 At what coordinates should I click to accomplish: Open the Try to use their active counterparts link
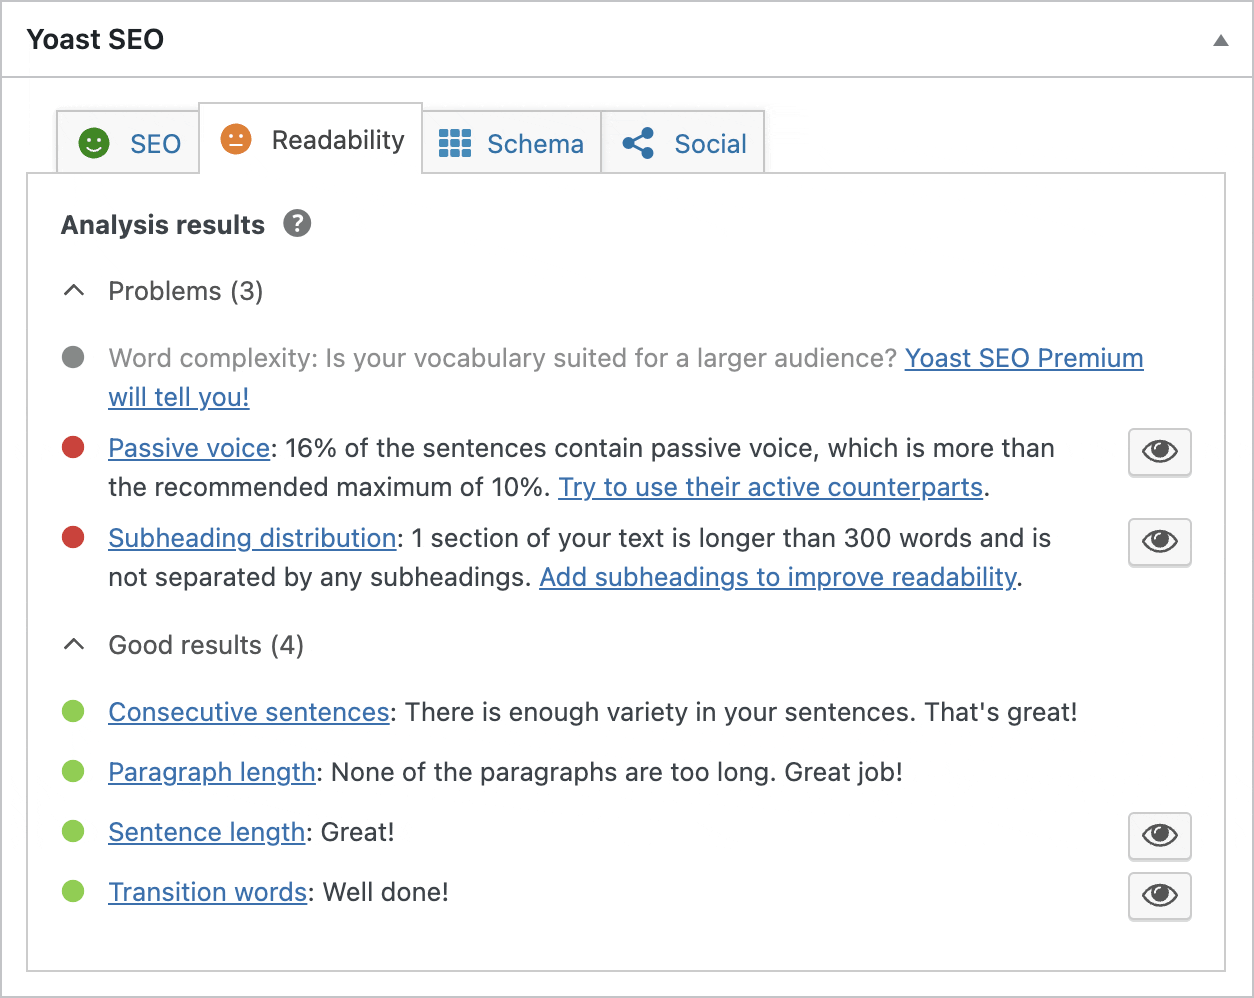(770, 487)
